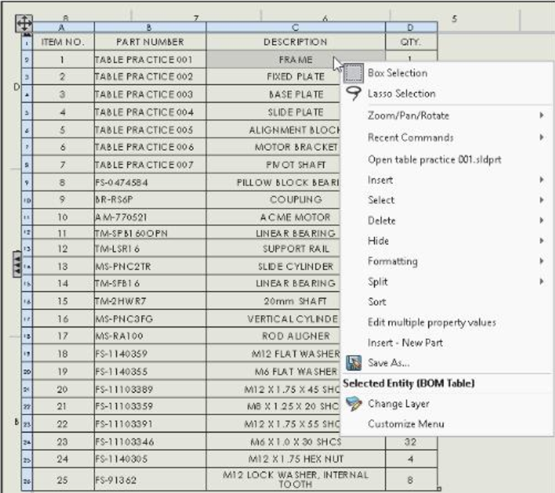Click the Change Layer icon

354,404
